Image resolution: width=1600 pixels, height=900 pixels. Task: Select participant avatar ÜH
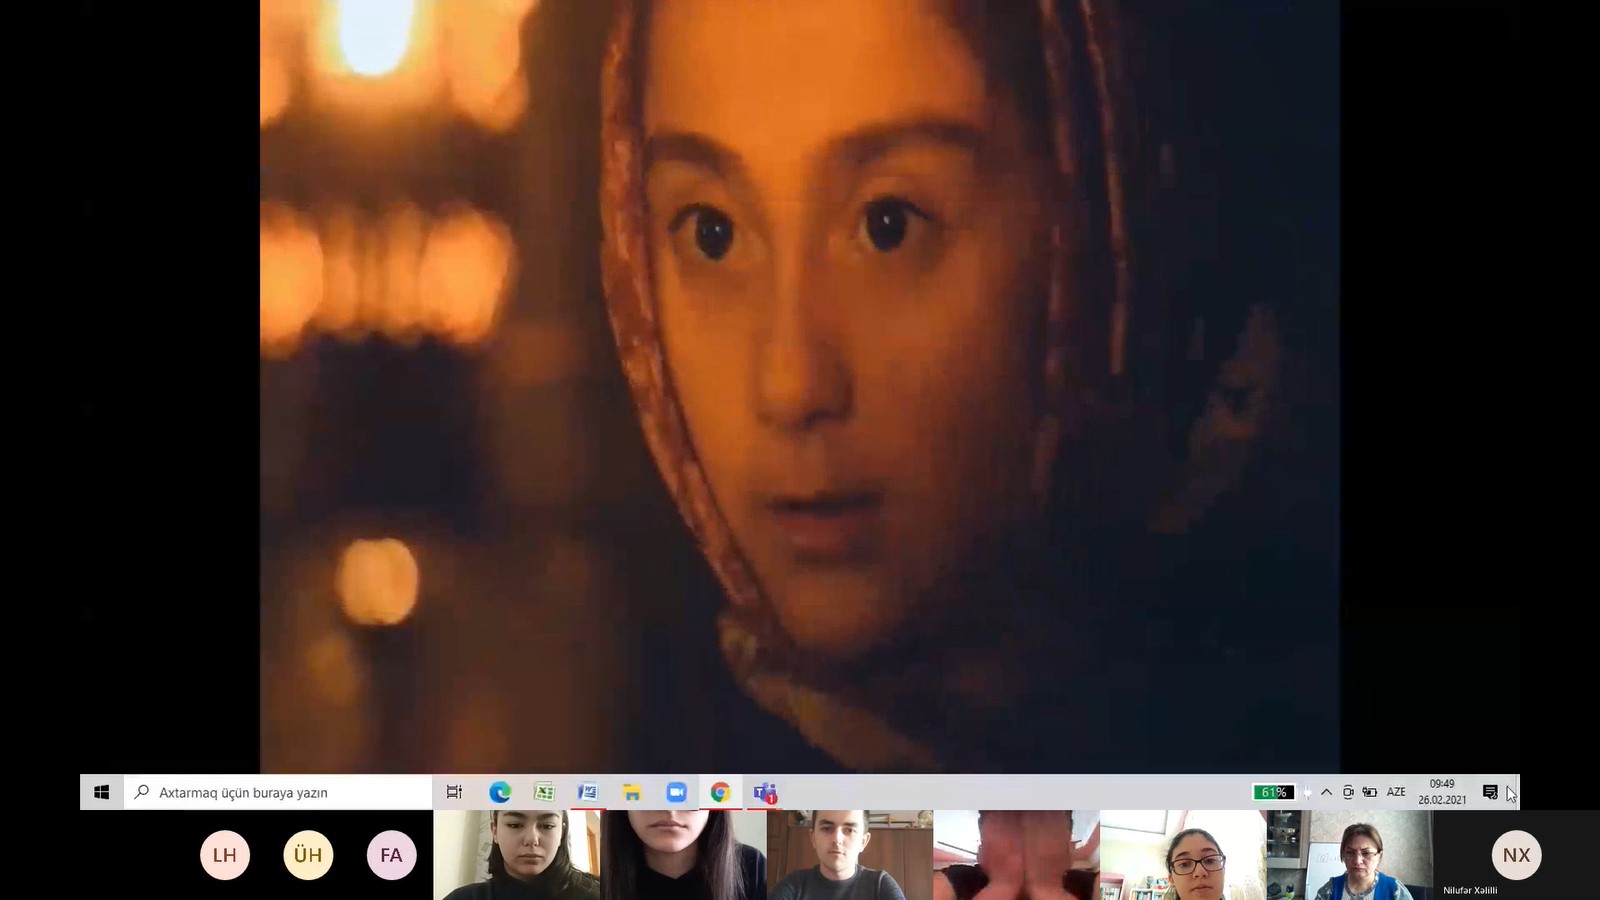(x=308, y=855)
